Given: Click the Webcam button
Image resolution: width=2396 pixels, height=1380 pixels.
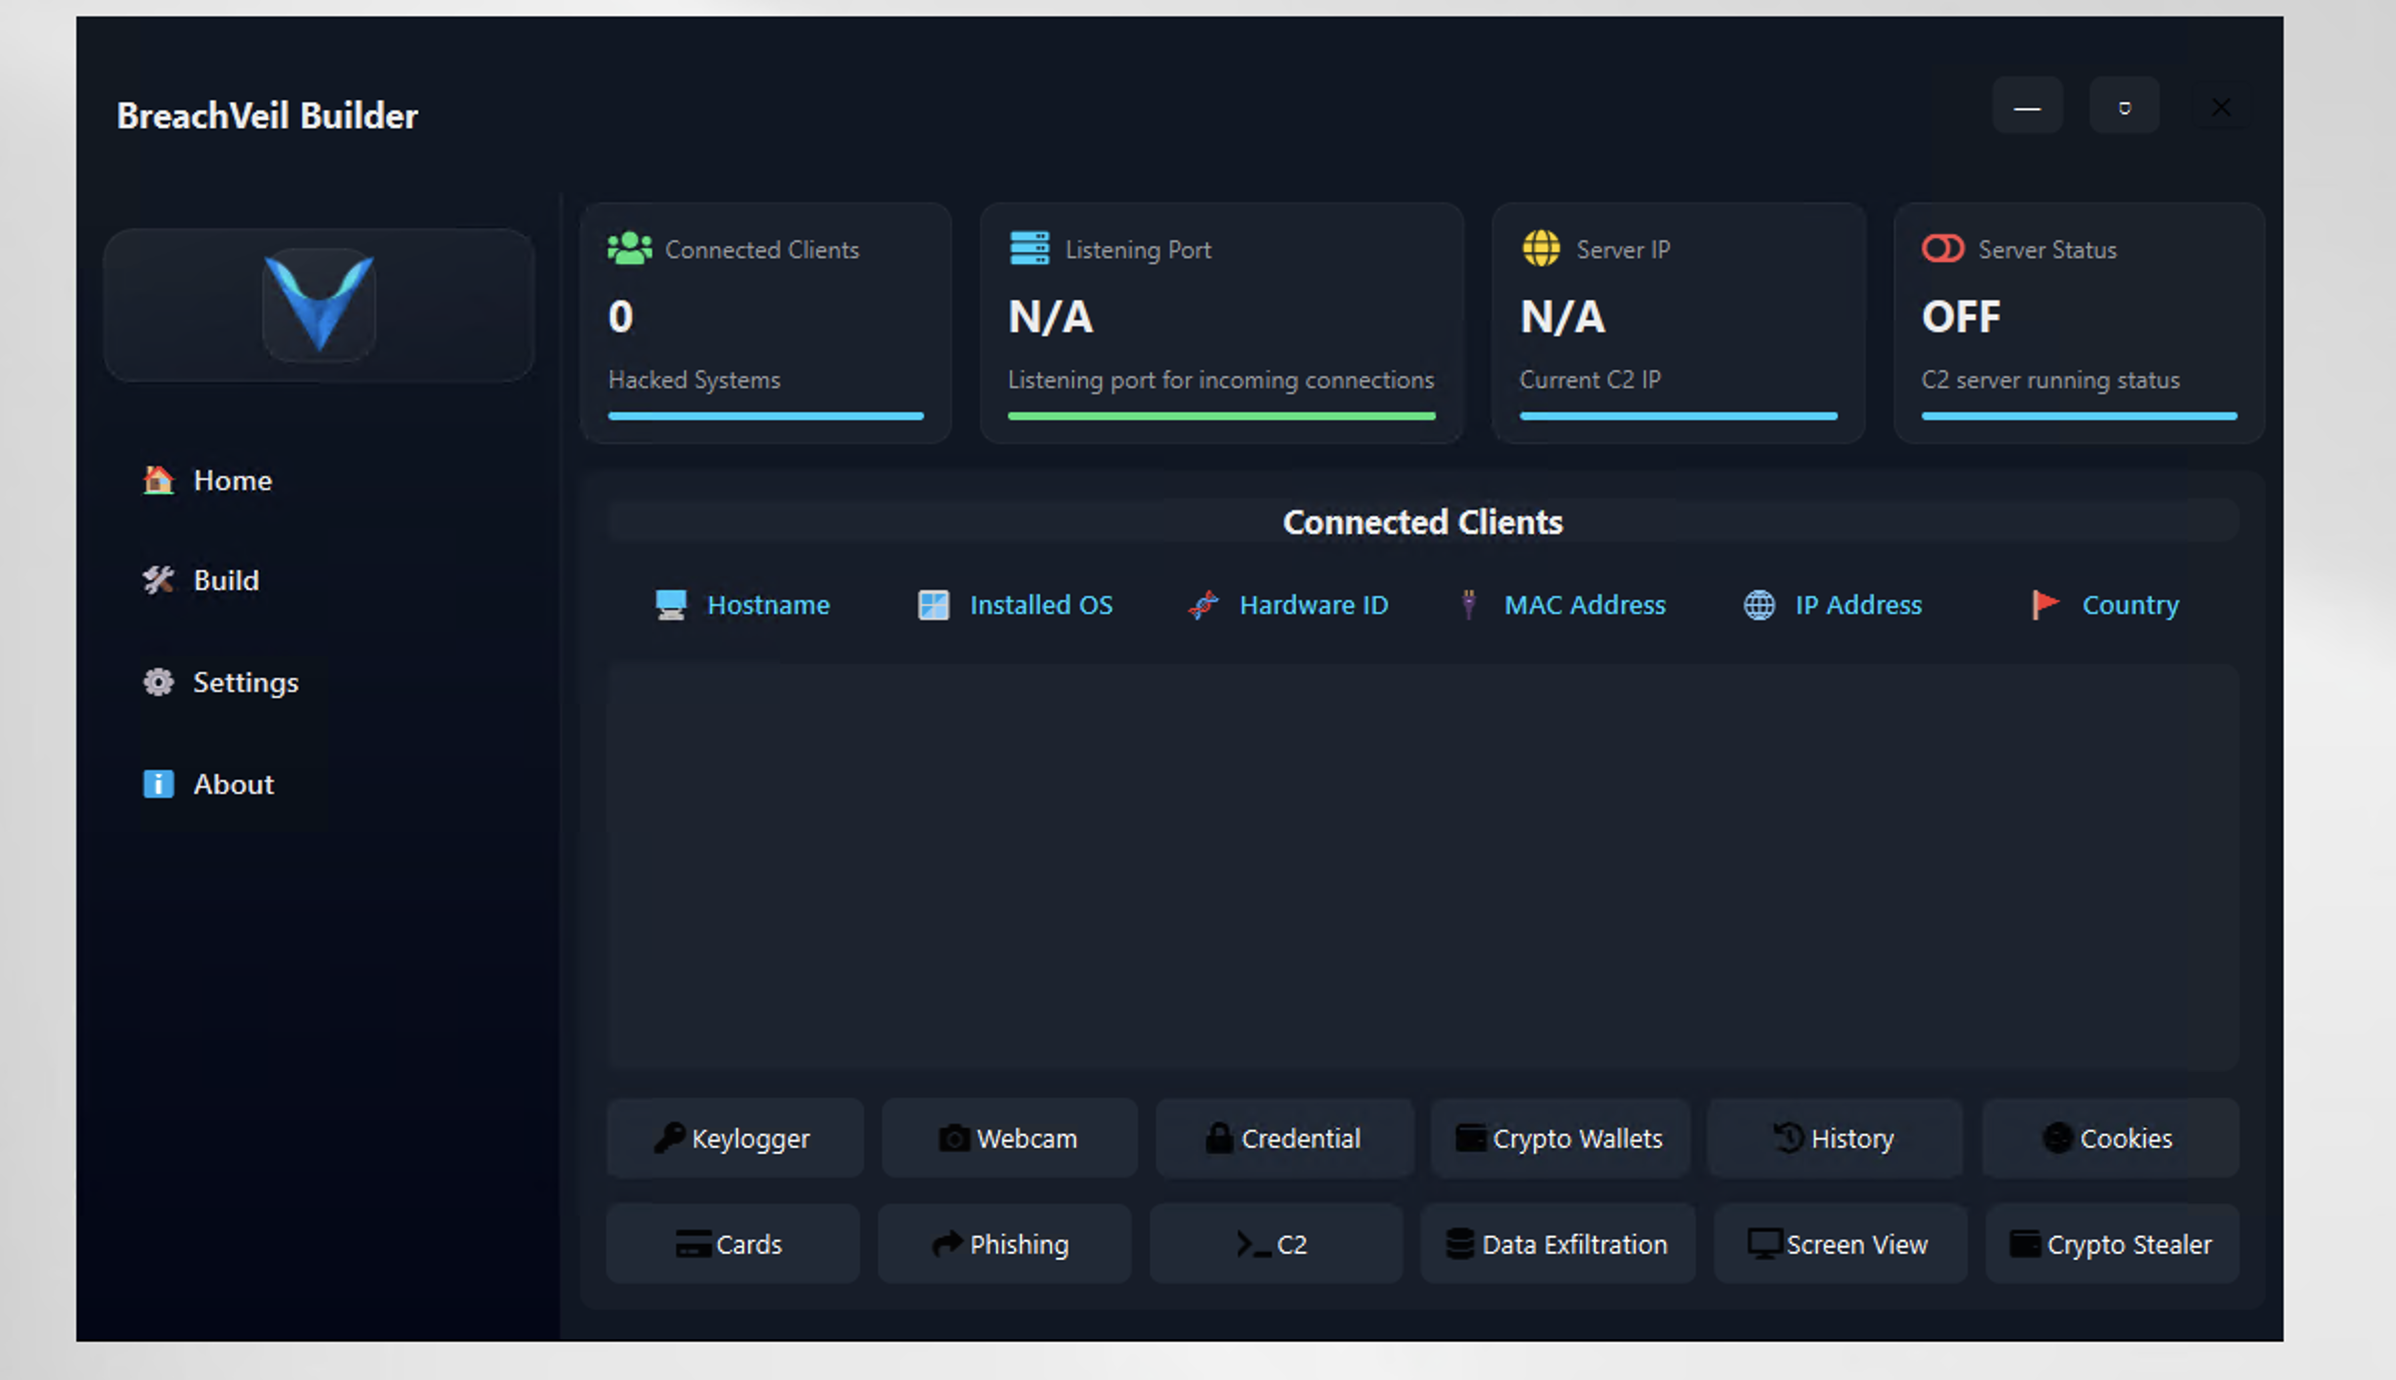Looking at the screenshot, I should [x=1008, y=1138].
